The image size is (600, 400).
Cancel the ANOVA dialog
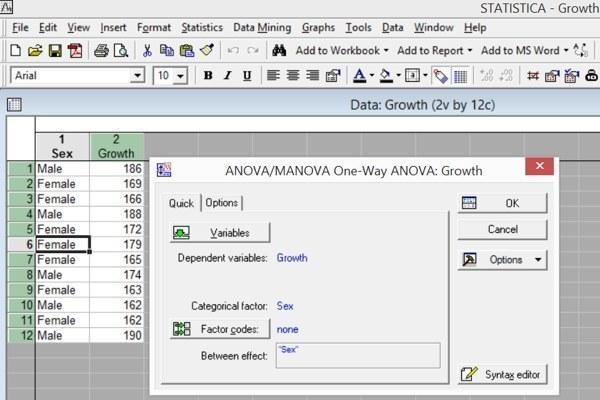click(x=502, y=230)
